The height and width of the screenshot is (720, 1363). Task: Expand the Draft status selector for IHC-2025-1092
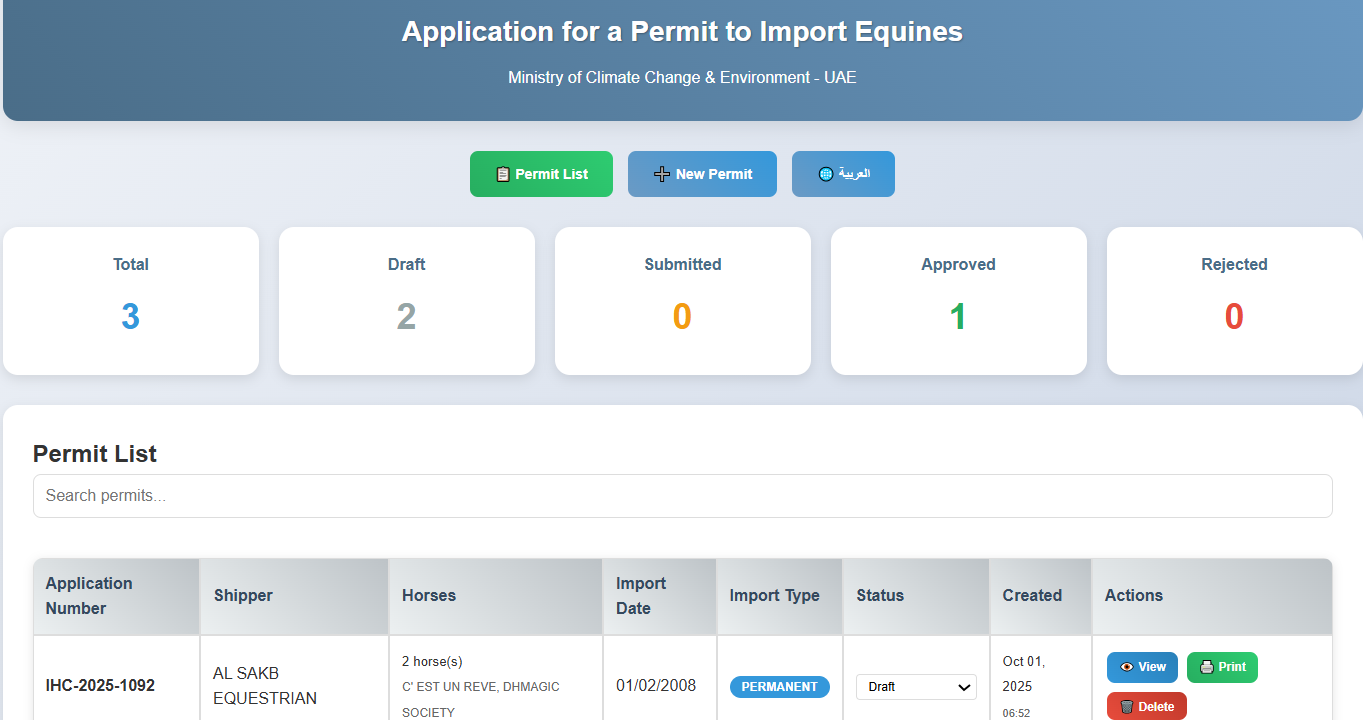click(915, 687)
